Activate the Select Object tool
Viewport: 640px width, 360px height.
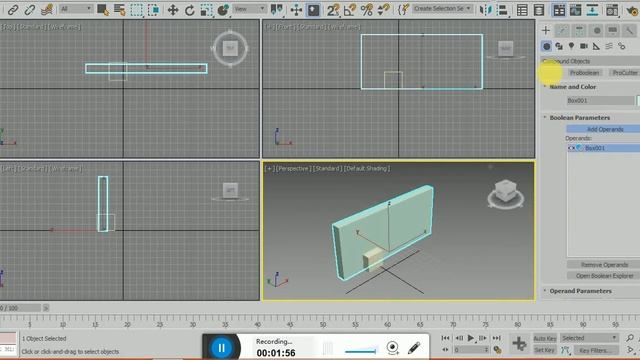(x=103, y=10)
